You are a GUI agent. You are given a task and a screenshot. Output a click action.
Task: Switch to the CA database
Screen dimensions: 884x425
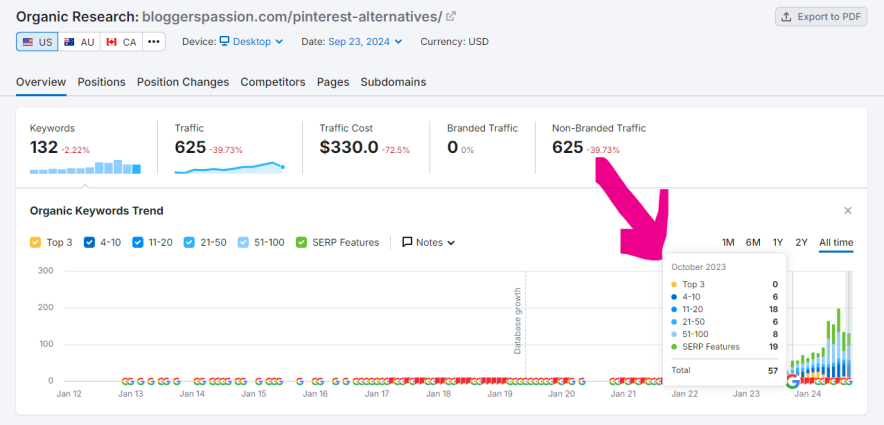click(x=122, y=42)
